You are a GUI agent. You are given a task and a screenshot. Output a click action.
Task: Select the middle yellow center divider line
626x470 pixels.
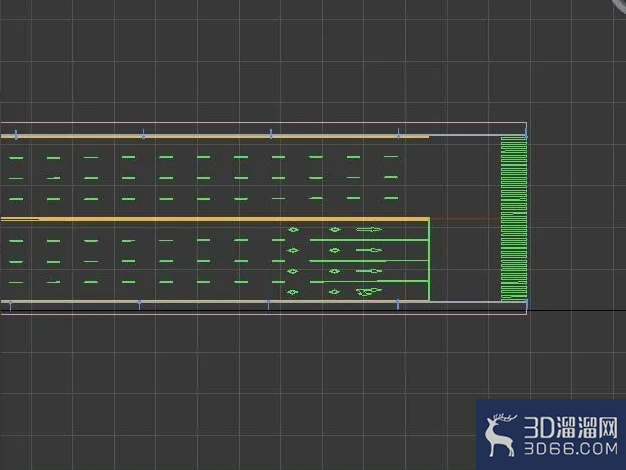pos(215,219)
